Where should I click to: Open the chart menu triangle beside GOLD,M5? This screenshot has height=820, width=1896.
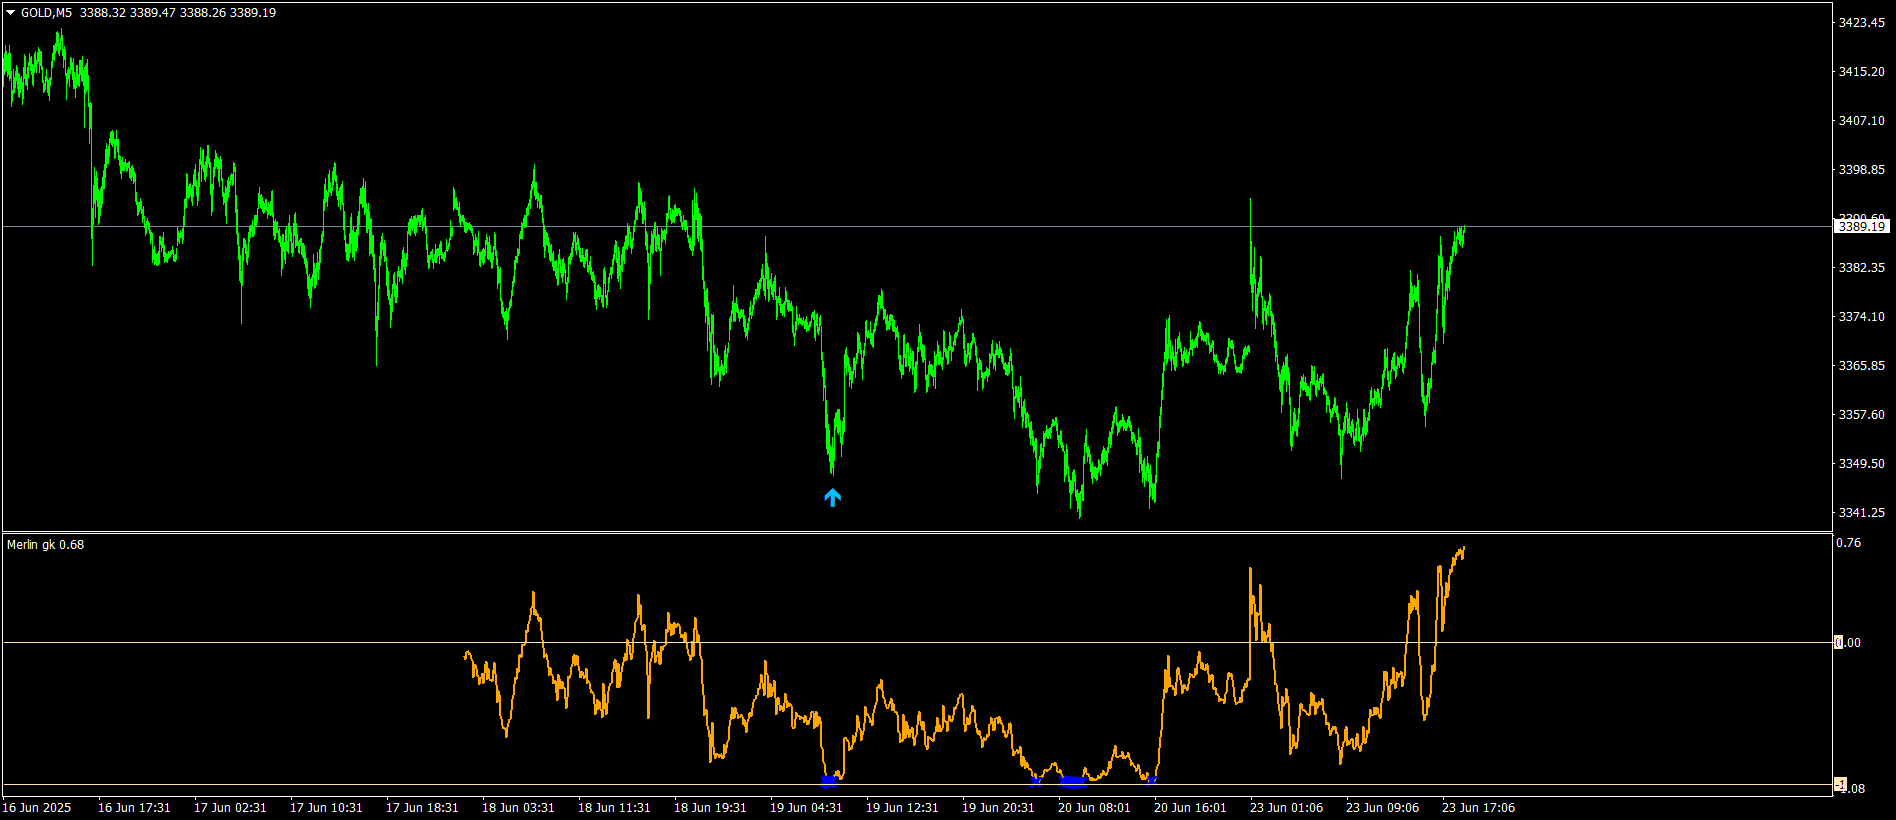[11, 13]
